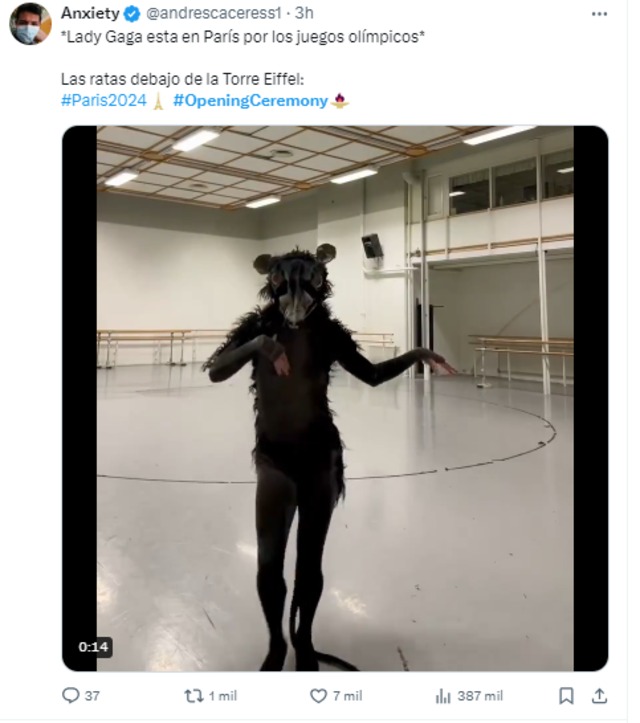Open the #OpeningCeremony hashtag link
The width and height of the screenshot is (640, 723).
click(x=250, y=101)
